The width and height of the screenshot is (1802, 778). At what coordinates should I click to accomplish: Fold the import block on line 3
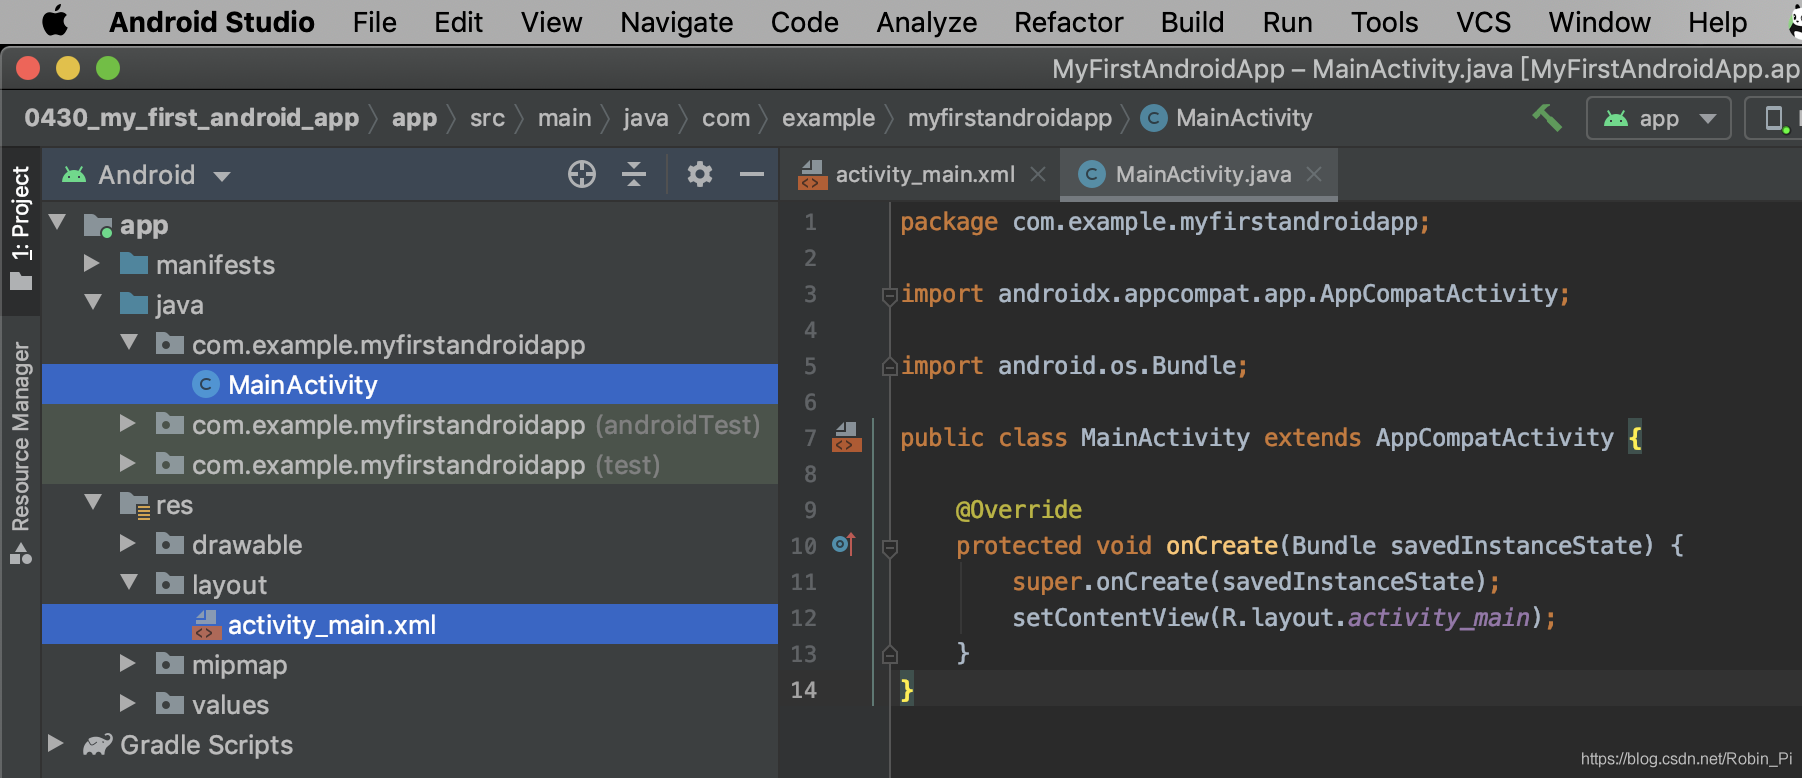pos(889,295)
